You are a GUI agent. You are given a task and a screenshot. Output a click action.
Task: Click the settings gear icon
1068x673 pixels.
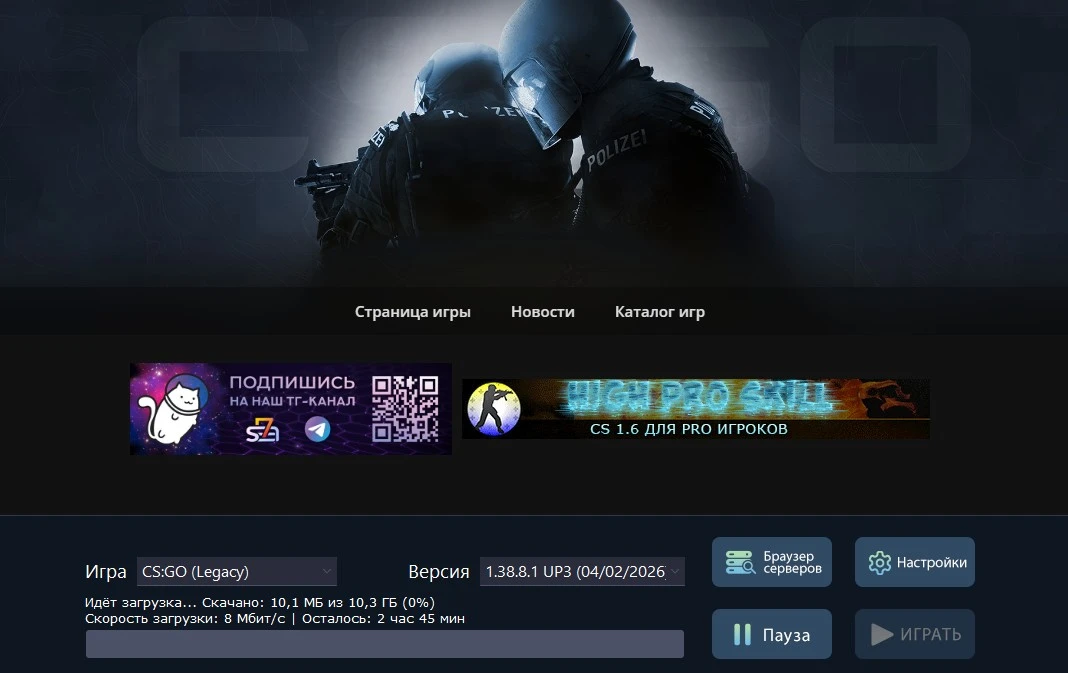879,563
